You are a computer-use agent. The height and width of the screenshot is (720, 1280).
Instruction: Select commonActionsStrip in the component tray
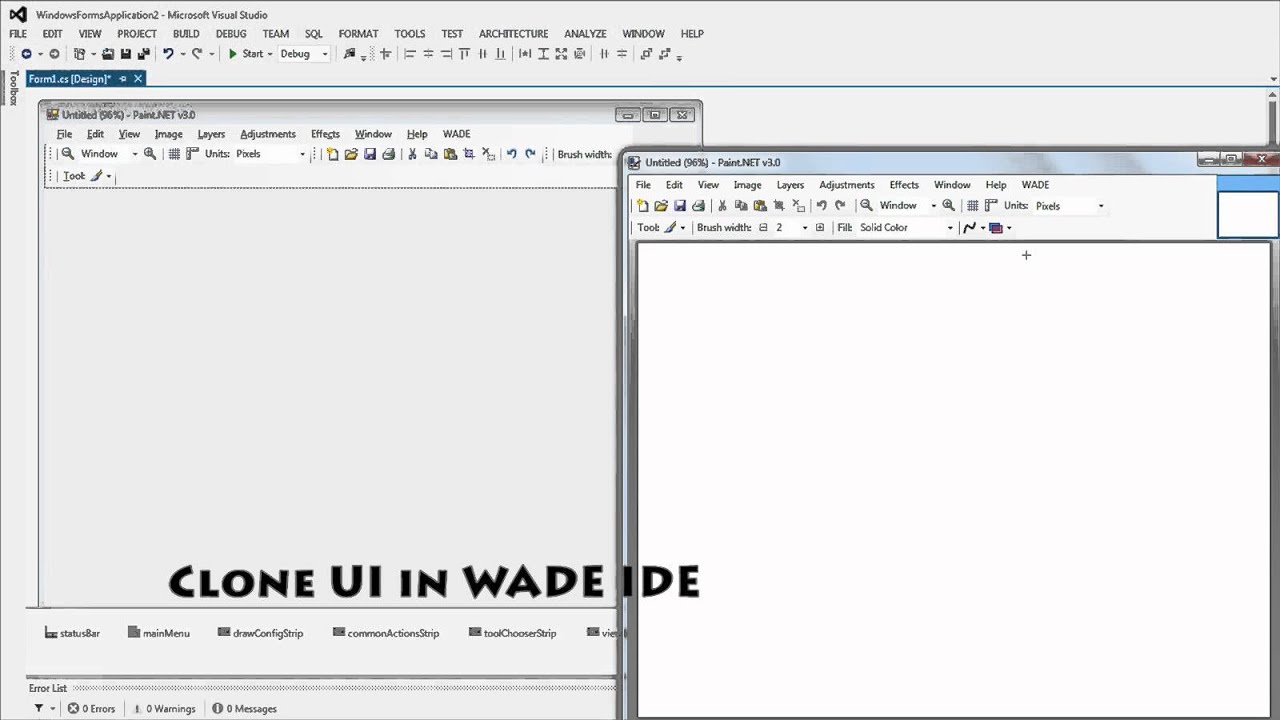[386, 633]
